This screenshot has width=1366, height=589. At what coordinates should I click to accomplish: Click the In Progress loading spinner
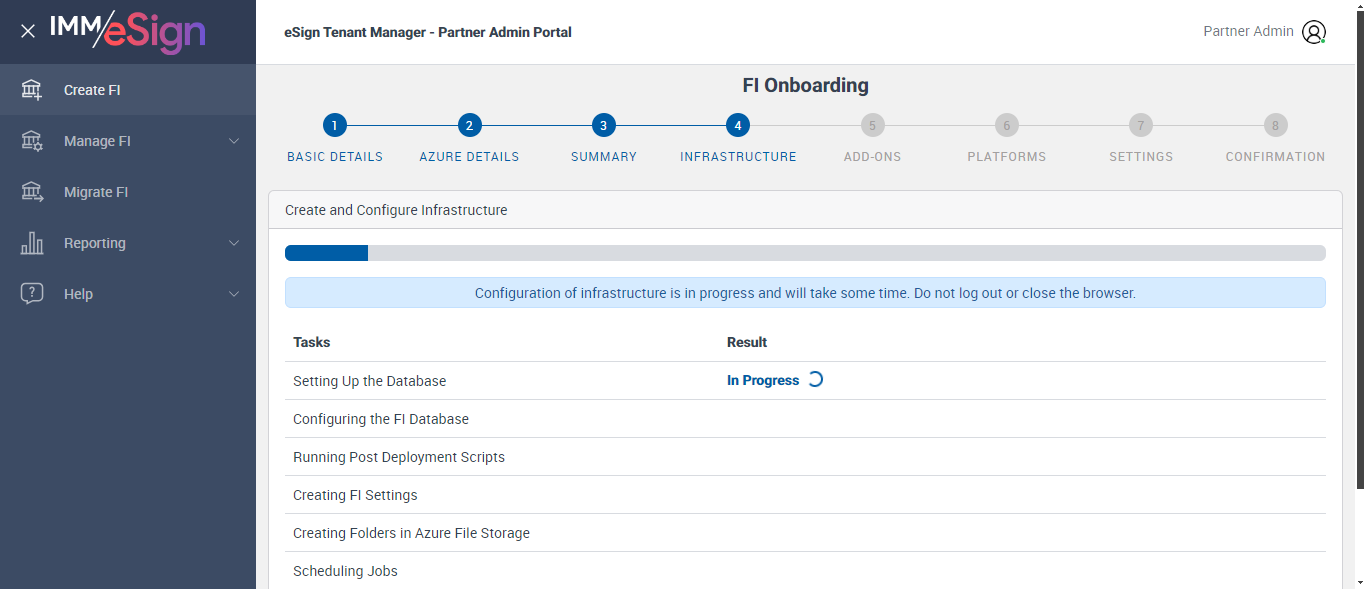(815, 380)
